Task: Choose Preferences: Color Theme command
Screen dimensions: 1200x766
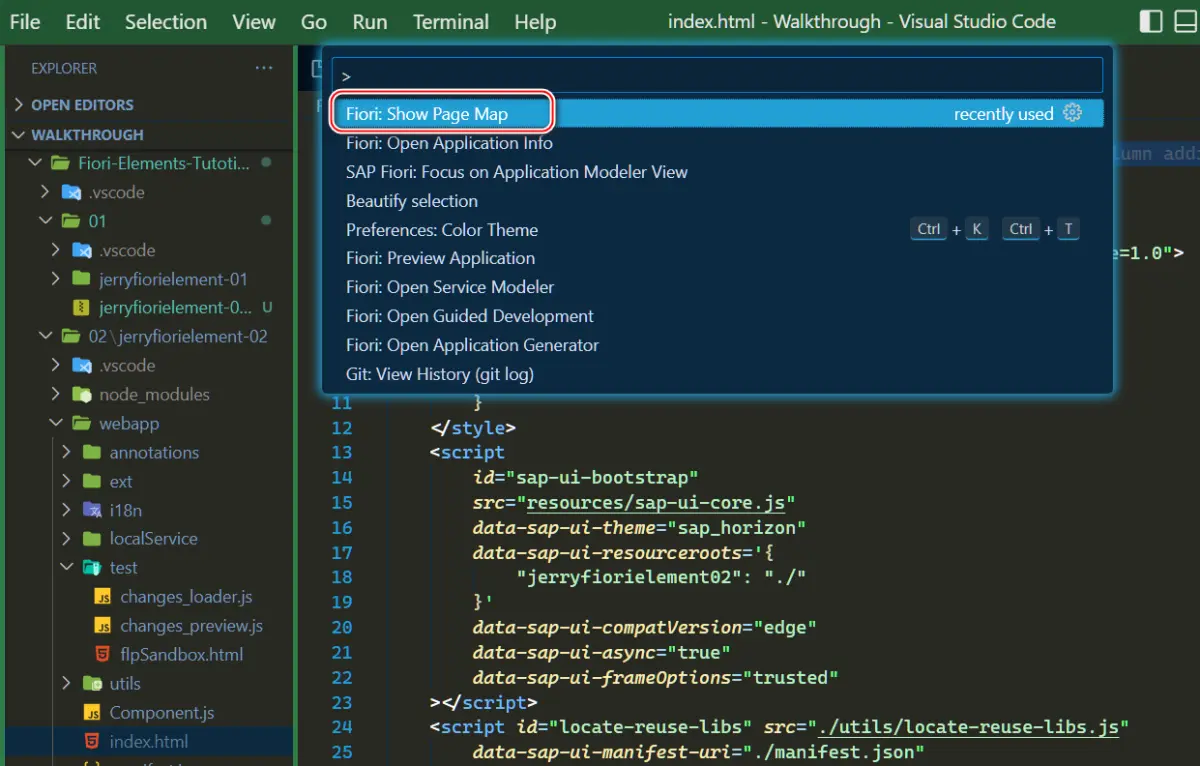Action: point(717,229)
